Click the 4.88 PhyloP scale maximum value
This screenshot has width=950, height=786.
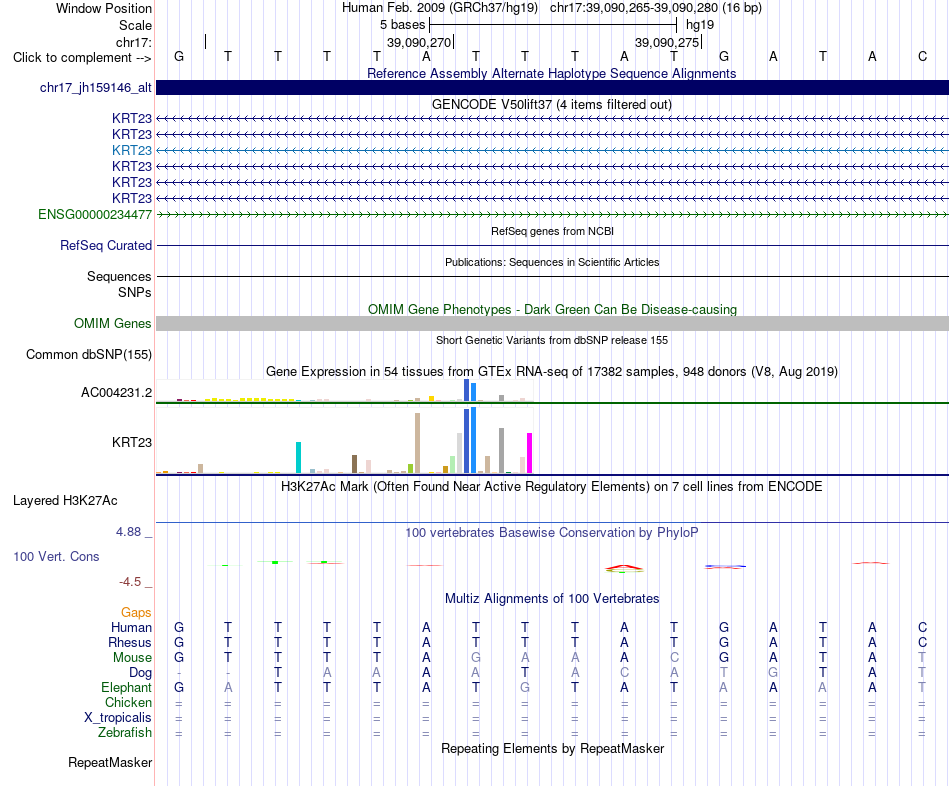[128, 532]
